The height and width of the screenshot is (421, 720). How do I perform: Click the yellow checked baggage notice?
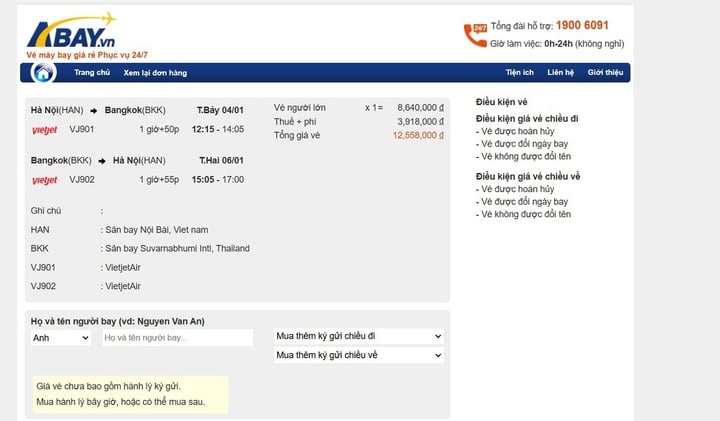(129, 394)
